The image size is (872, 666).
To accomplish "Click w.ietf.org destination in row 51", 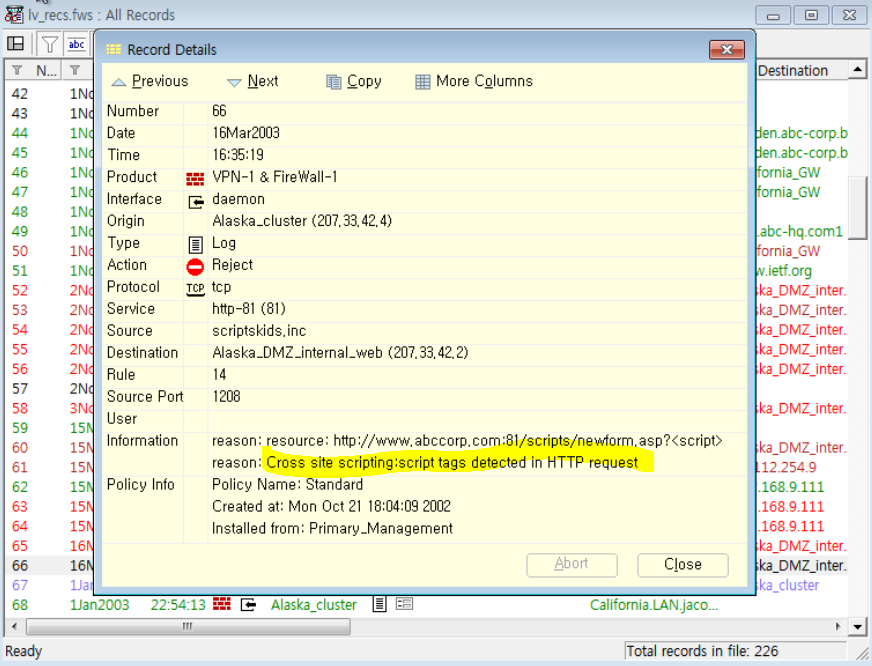I will click(784, 271).
